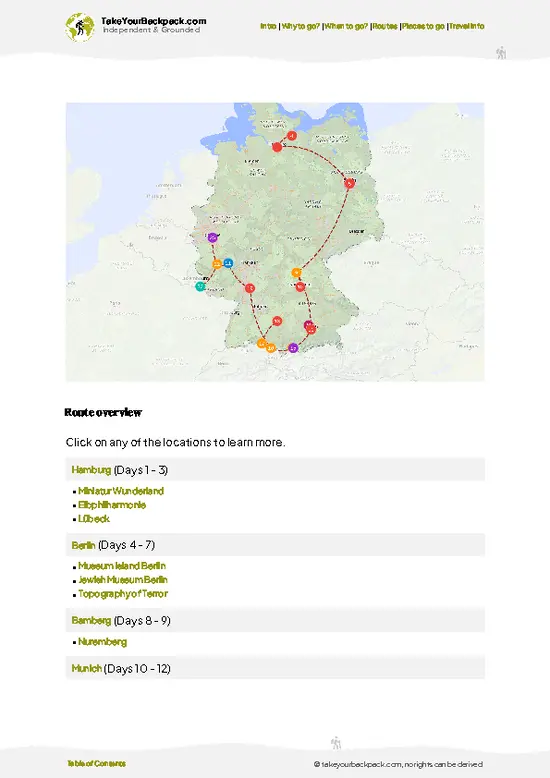Select the purple marker near Cologne
The width and height of the screenshot is (550, 778).
(x=213, y=238)
